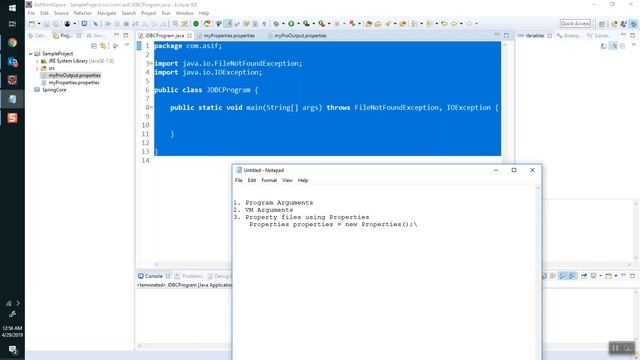This screenshot has width=640, height=360.
Task: Select the Problems view tab
Action: (189, 276)
